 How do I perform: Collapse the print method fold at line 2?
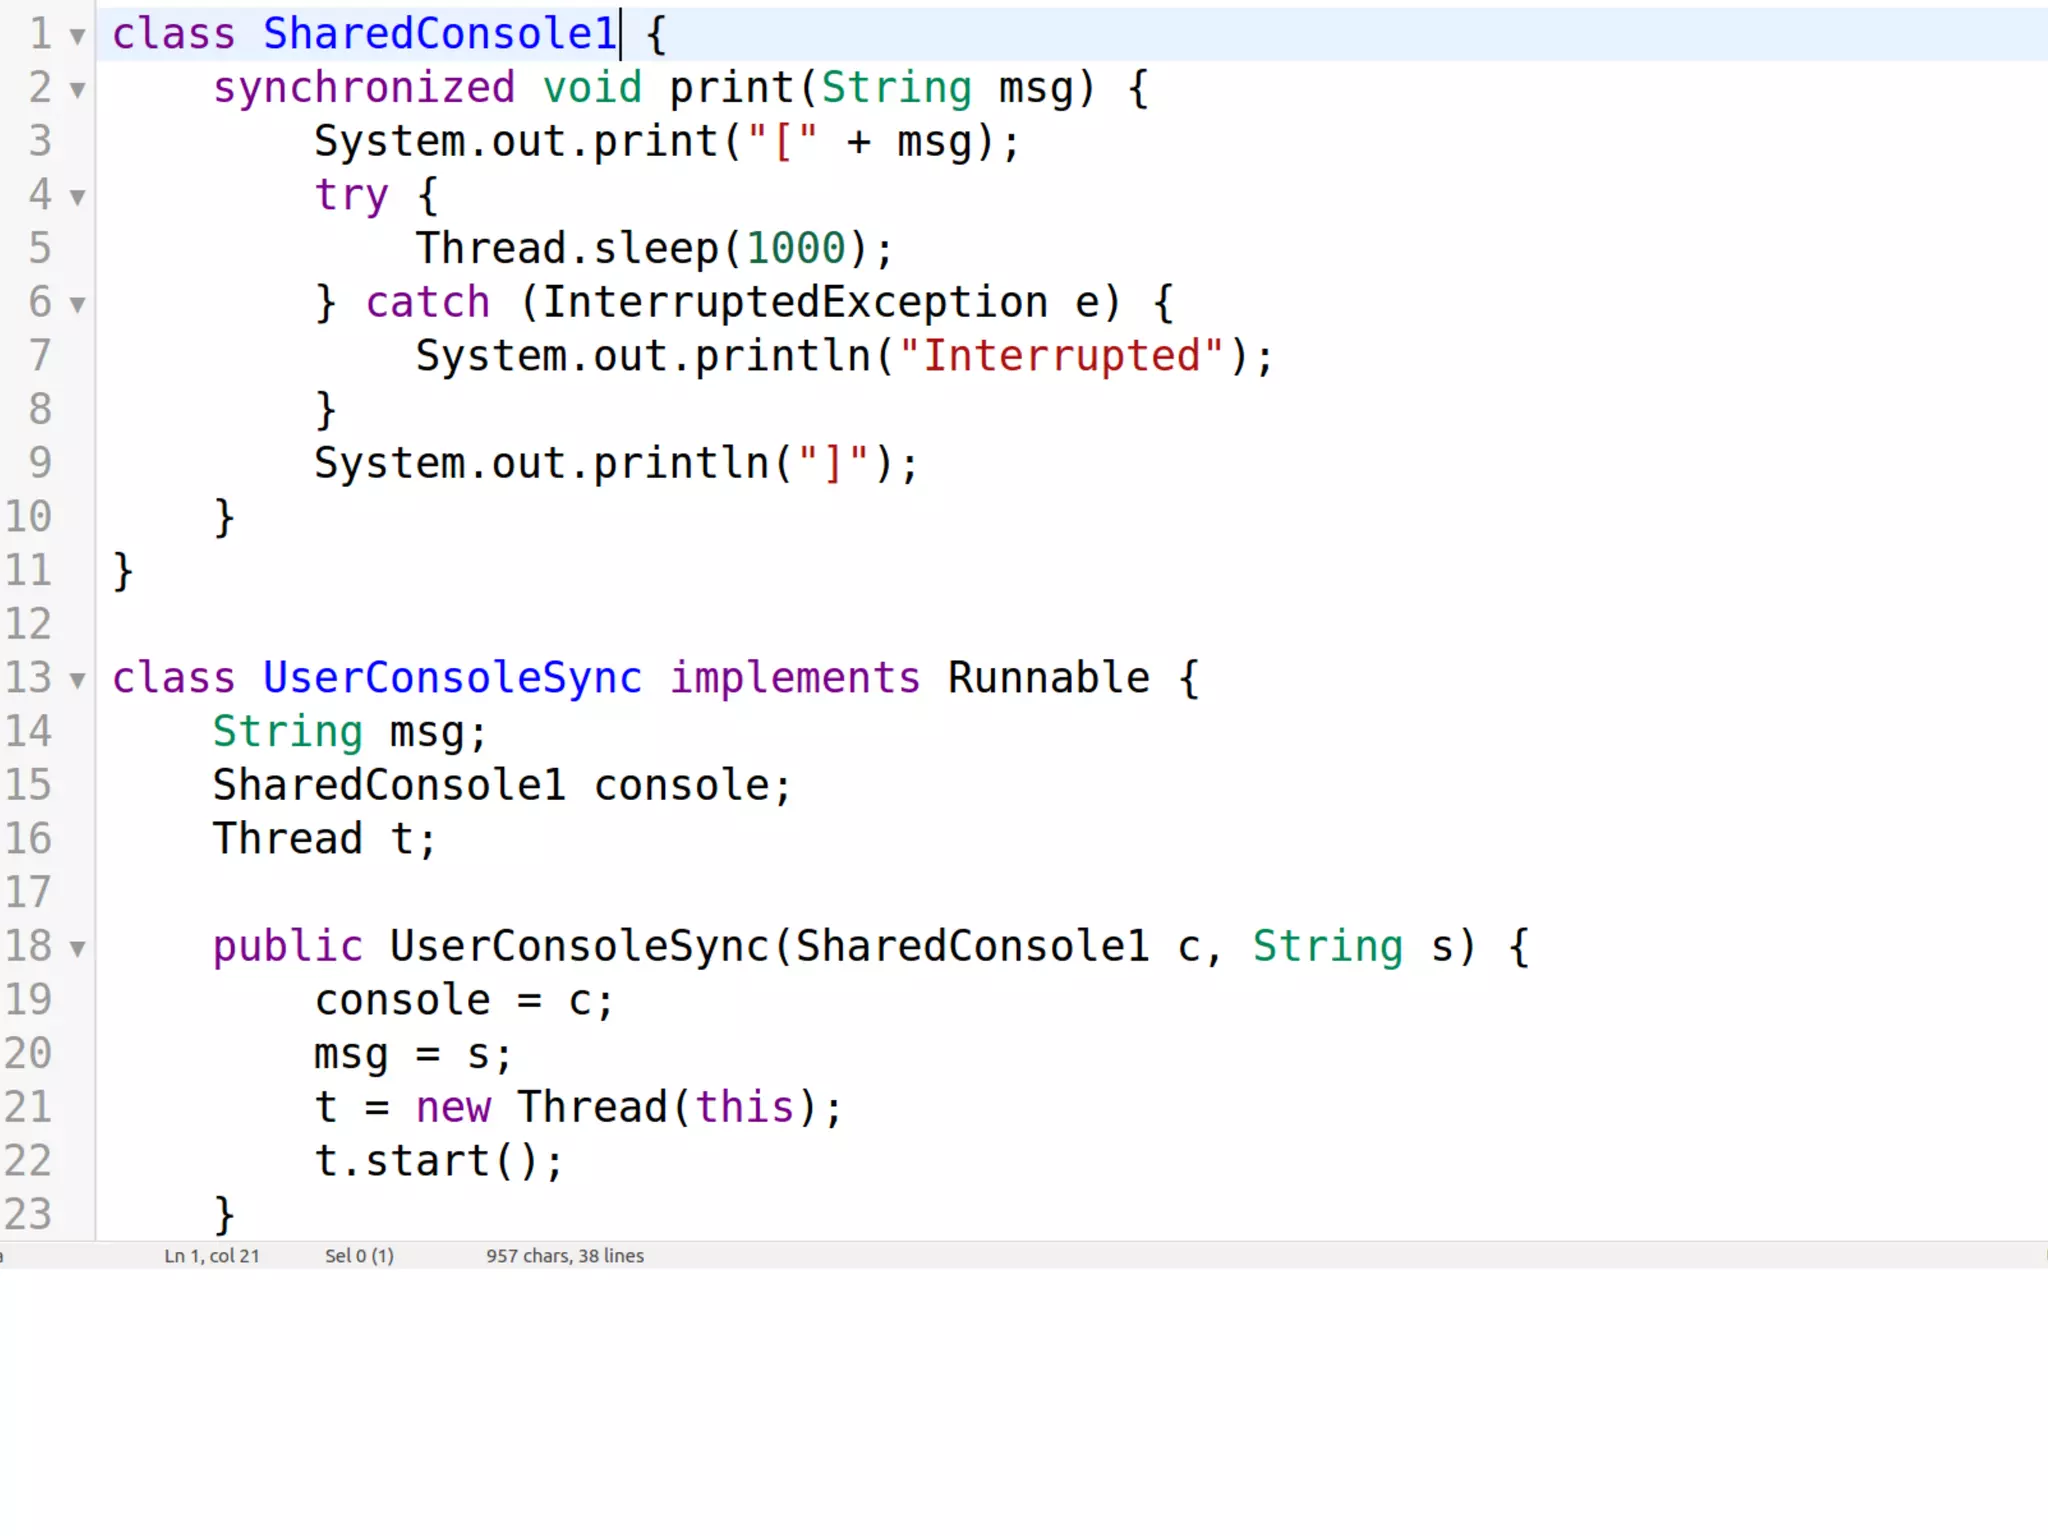point(77,90)
